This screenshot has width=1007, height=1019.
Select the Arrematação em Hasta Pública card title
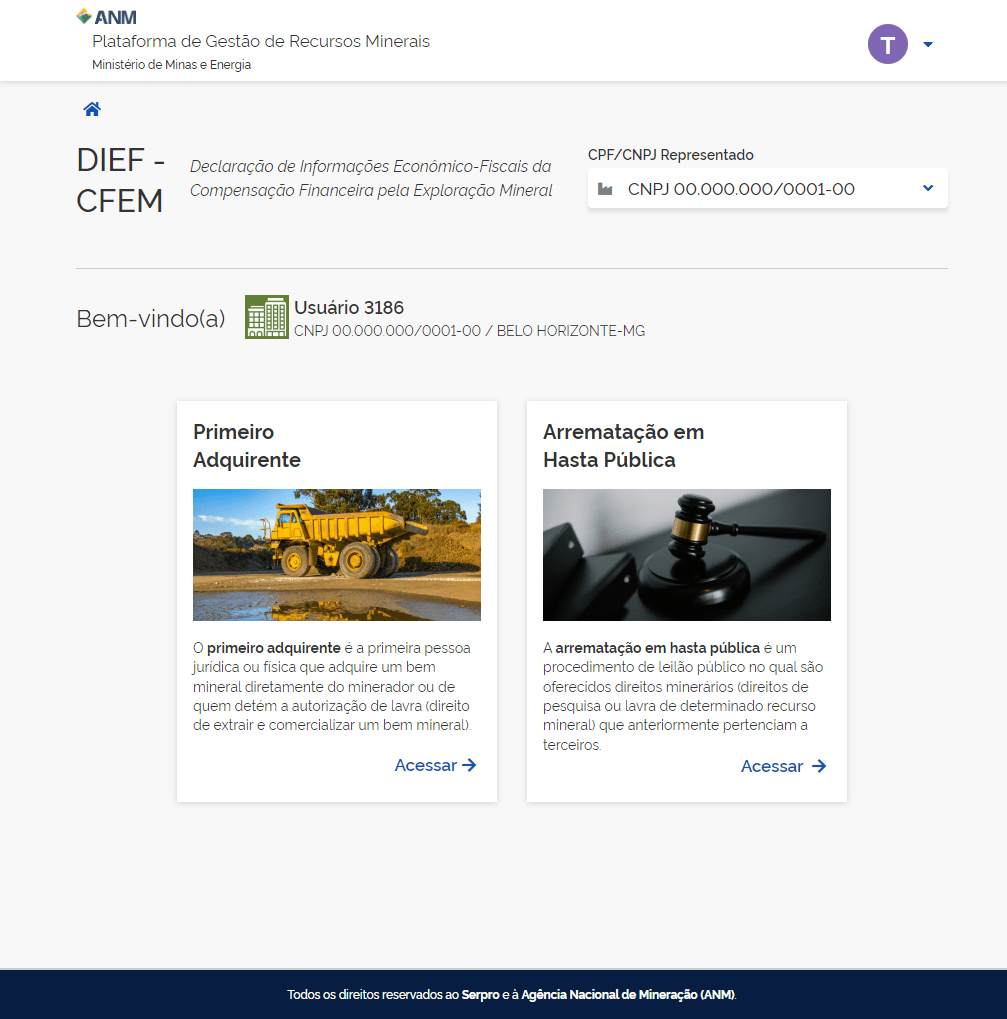coord(623,446)
